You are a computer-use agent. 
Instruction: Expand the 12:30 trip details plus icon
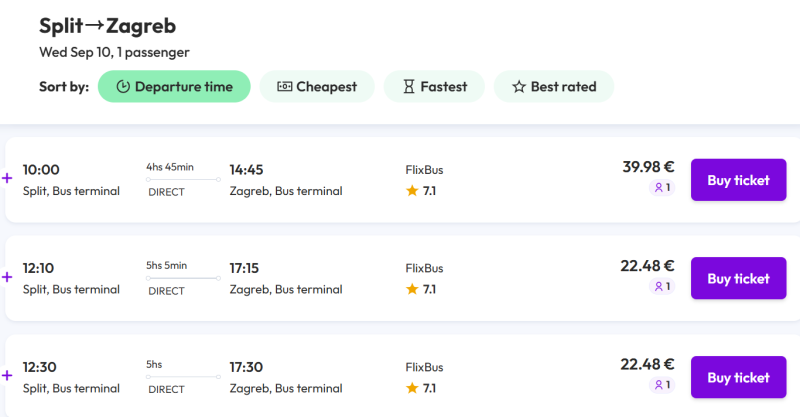tap(7, 376)
